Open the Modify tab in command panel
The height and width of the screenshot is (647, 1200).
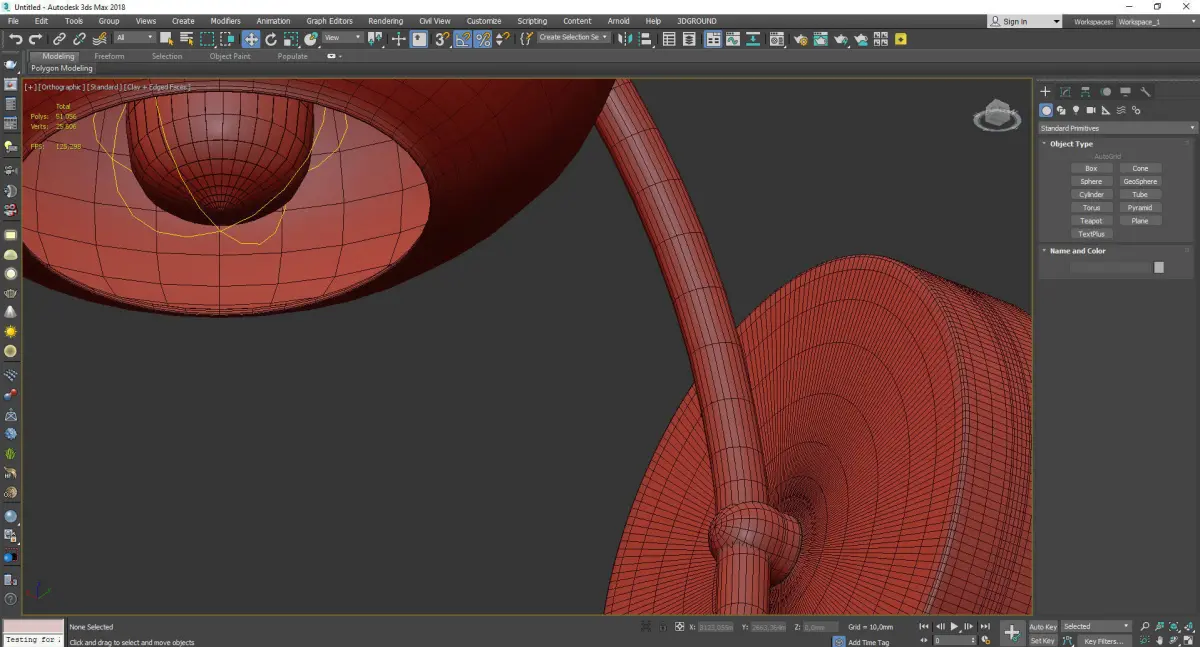coord(1065,92)
